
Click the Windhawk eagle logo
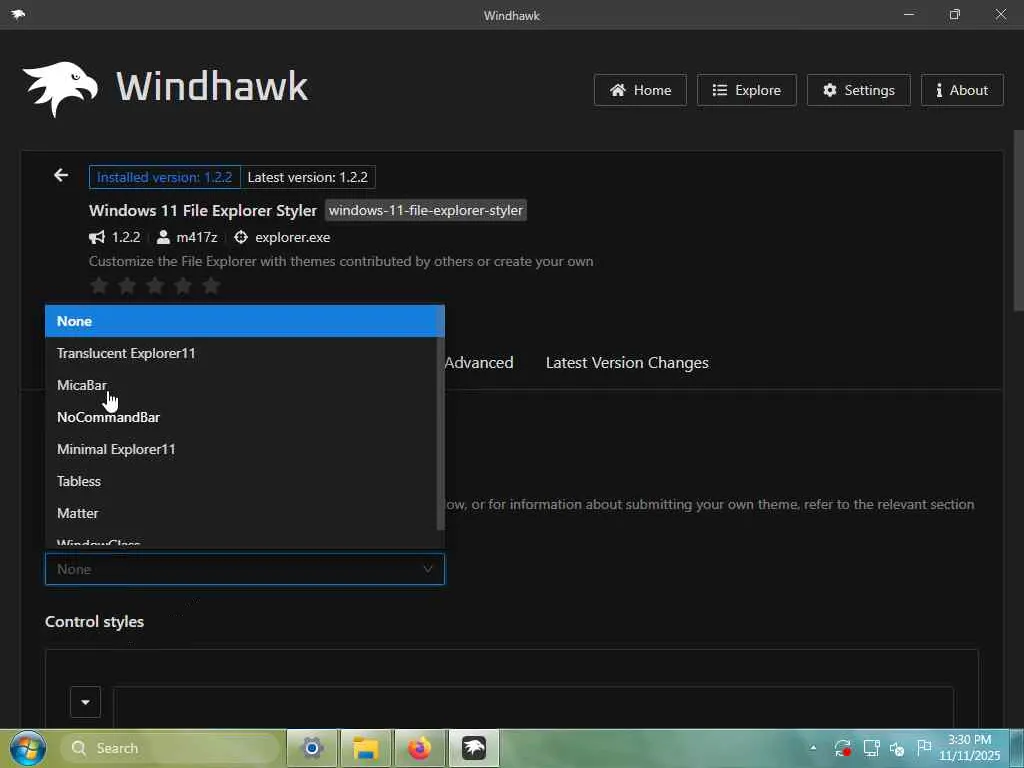(60, 89)
